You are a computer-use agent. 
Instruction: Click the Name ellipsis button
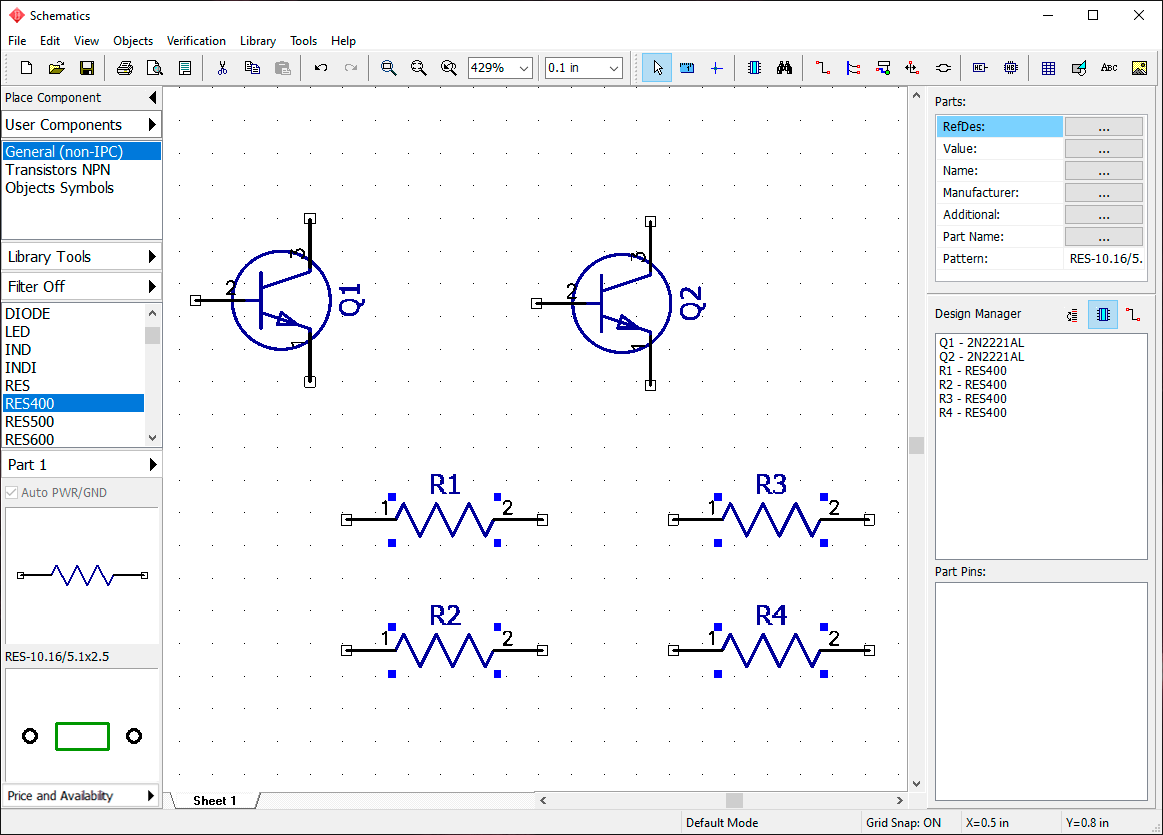(x=1104, y=171)
